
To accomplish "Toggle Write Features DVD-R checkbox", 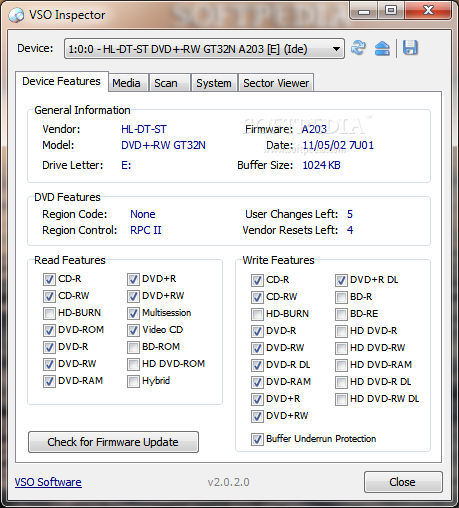I will [x=257, y=331].
